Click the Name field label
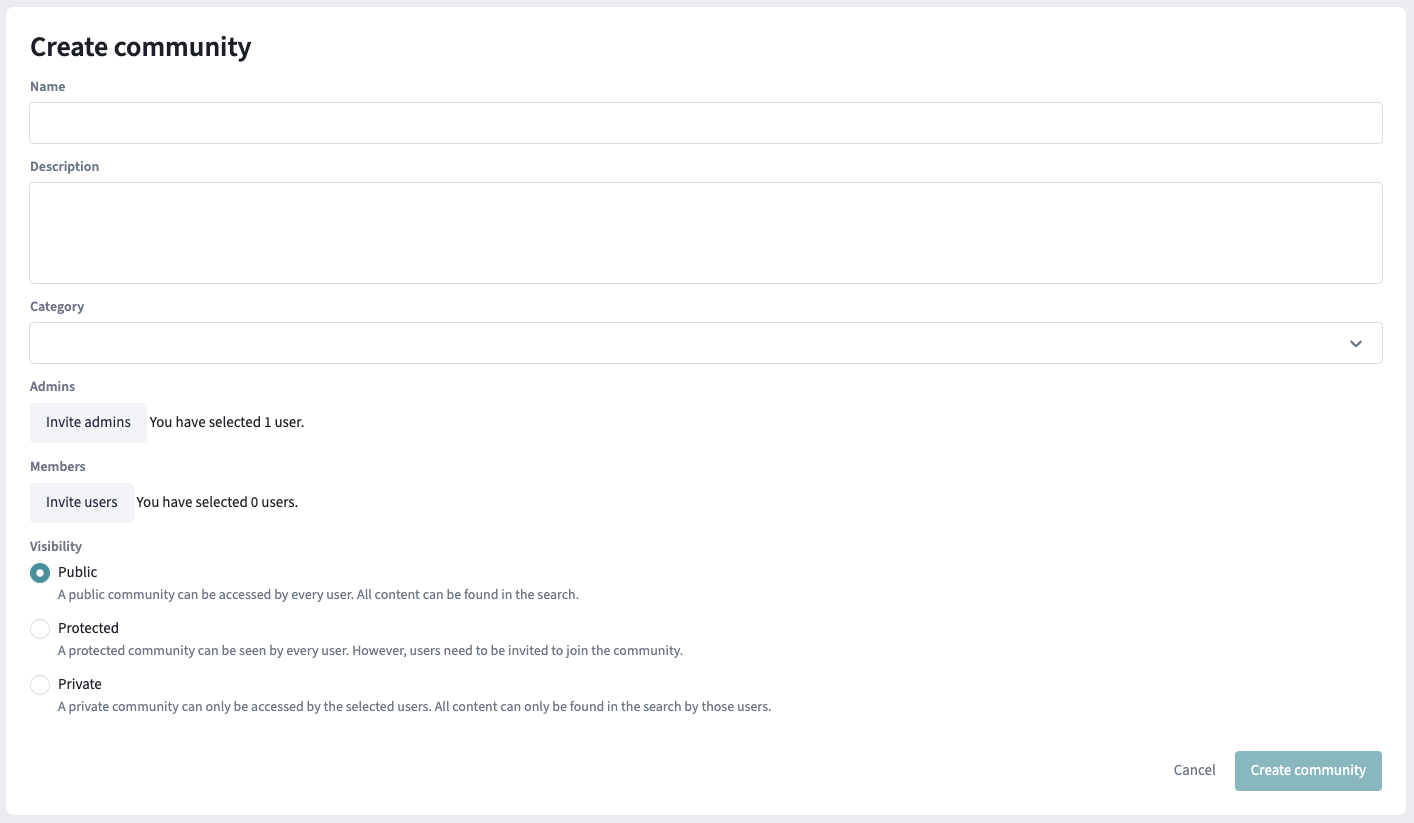 click(x=48, y=87)
